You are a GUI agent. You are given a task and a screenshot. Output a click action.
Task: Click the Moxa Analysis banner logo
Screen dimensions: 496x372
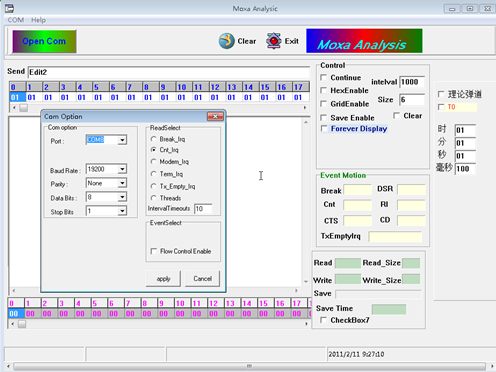(364, 41)
